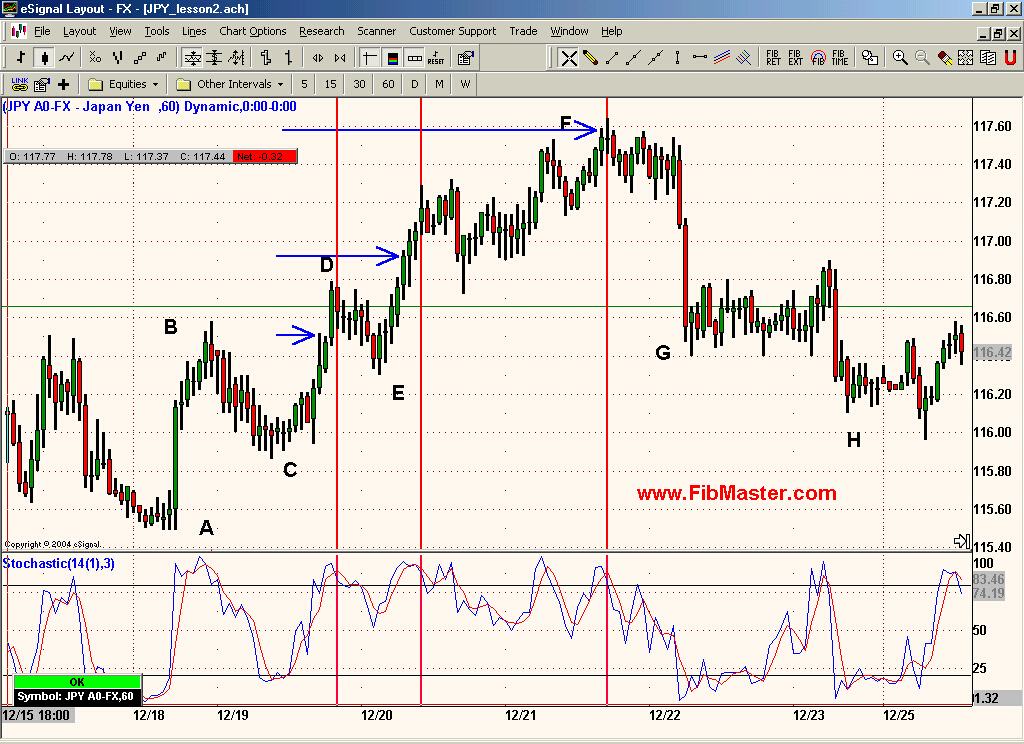Select the FIB EXT extension tool
The width and height of the screenshot is (1024, 744).
point(795,58)
